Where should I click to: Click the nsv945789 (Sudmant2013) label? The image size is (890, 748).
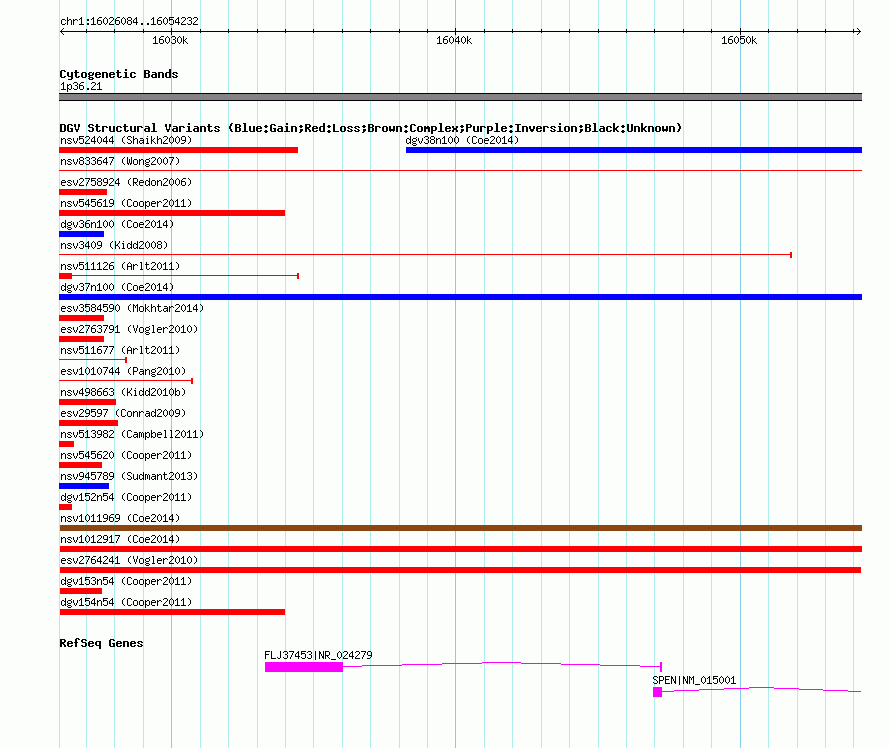tap(129, 476)
